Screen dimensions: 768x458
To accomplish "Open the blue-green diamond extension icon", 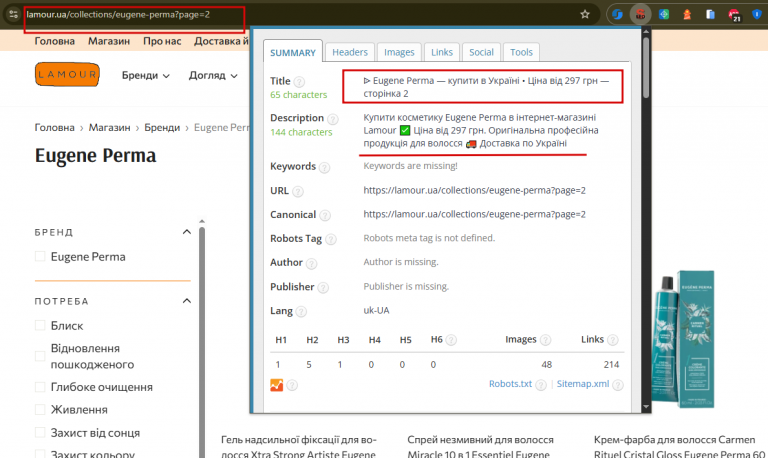I will tap(664, 14).
